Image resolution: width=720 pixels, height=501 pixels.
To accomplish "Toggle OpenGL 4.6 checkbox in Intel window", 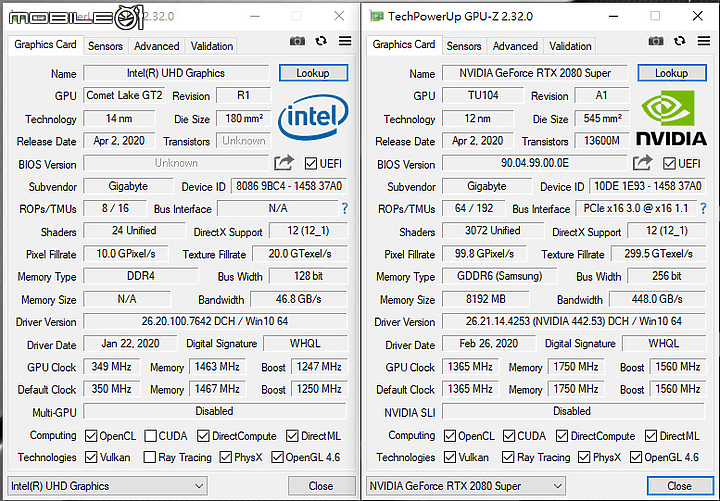I will click(x=277, y=457).
